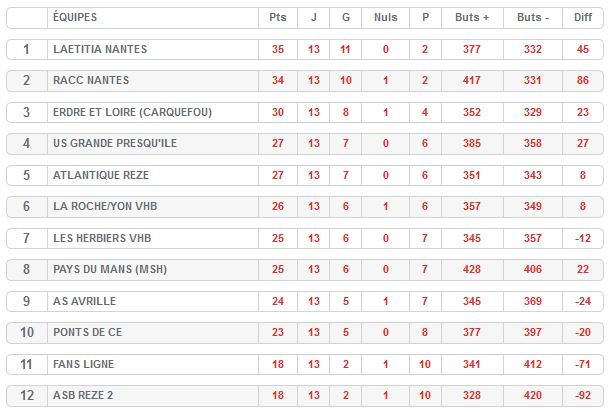Open PAYS DU MANS (MSH) team
This screenshot has height=412, width=610.
click(x=111, y=270)
